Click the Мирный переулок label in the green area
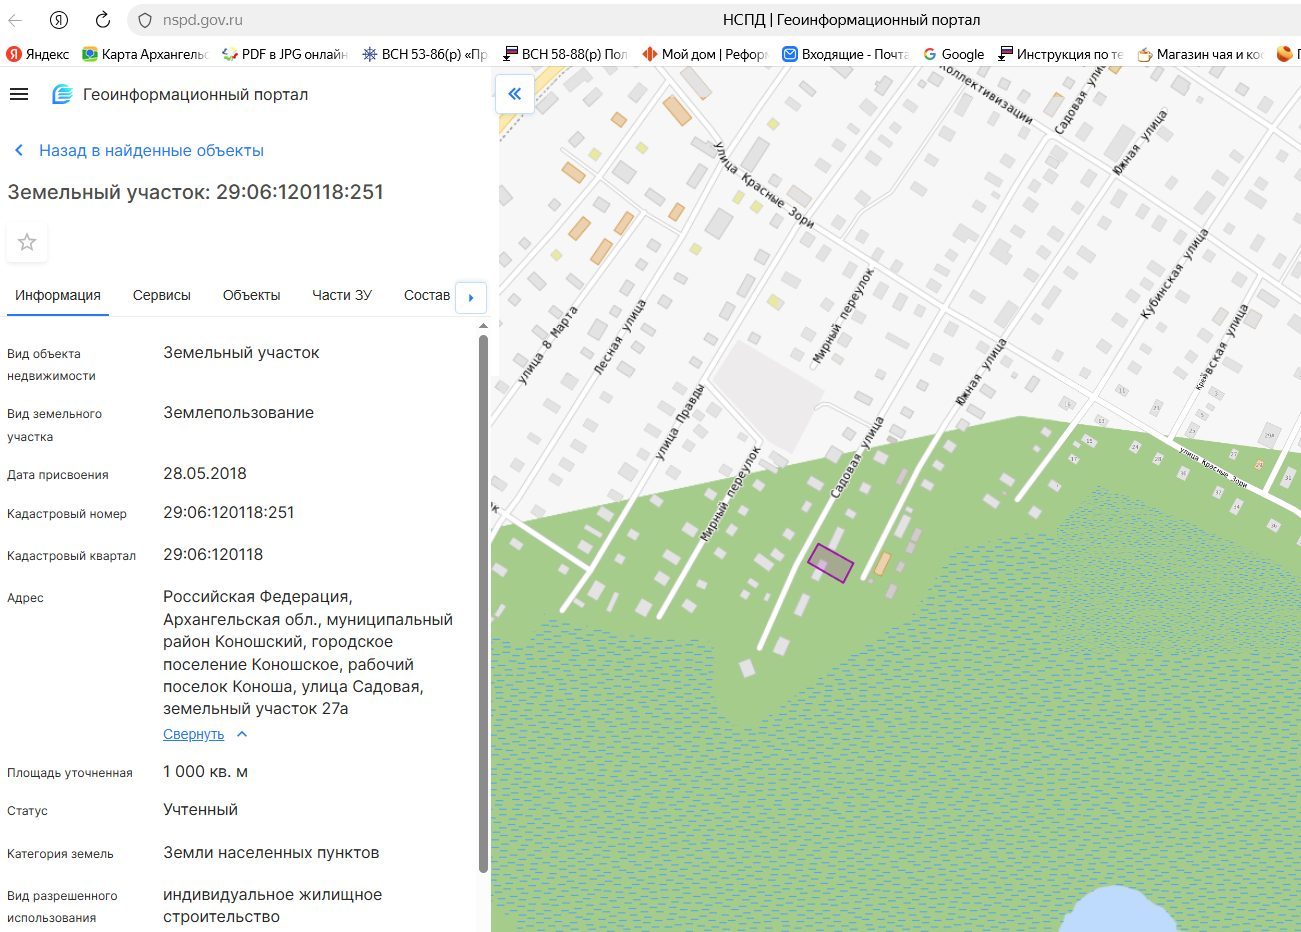 730,494
